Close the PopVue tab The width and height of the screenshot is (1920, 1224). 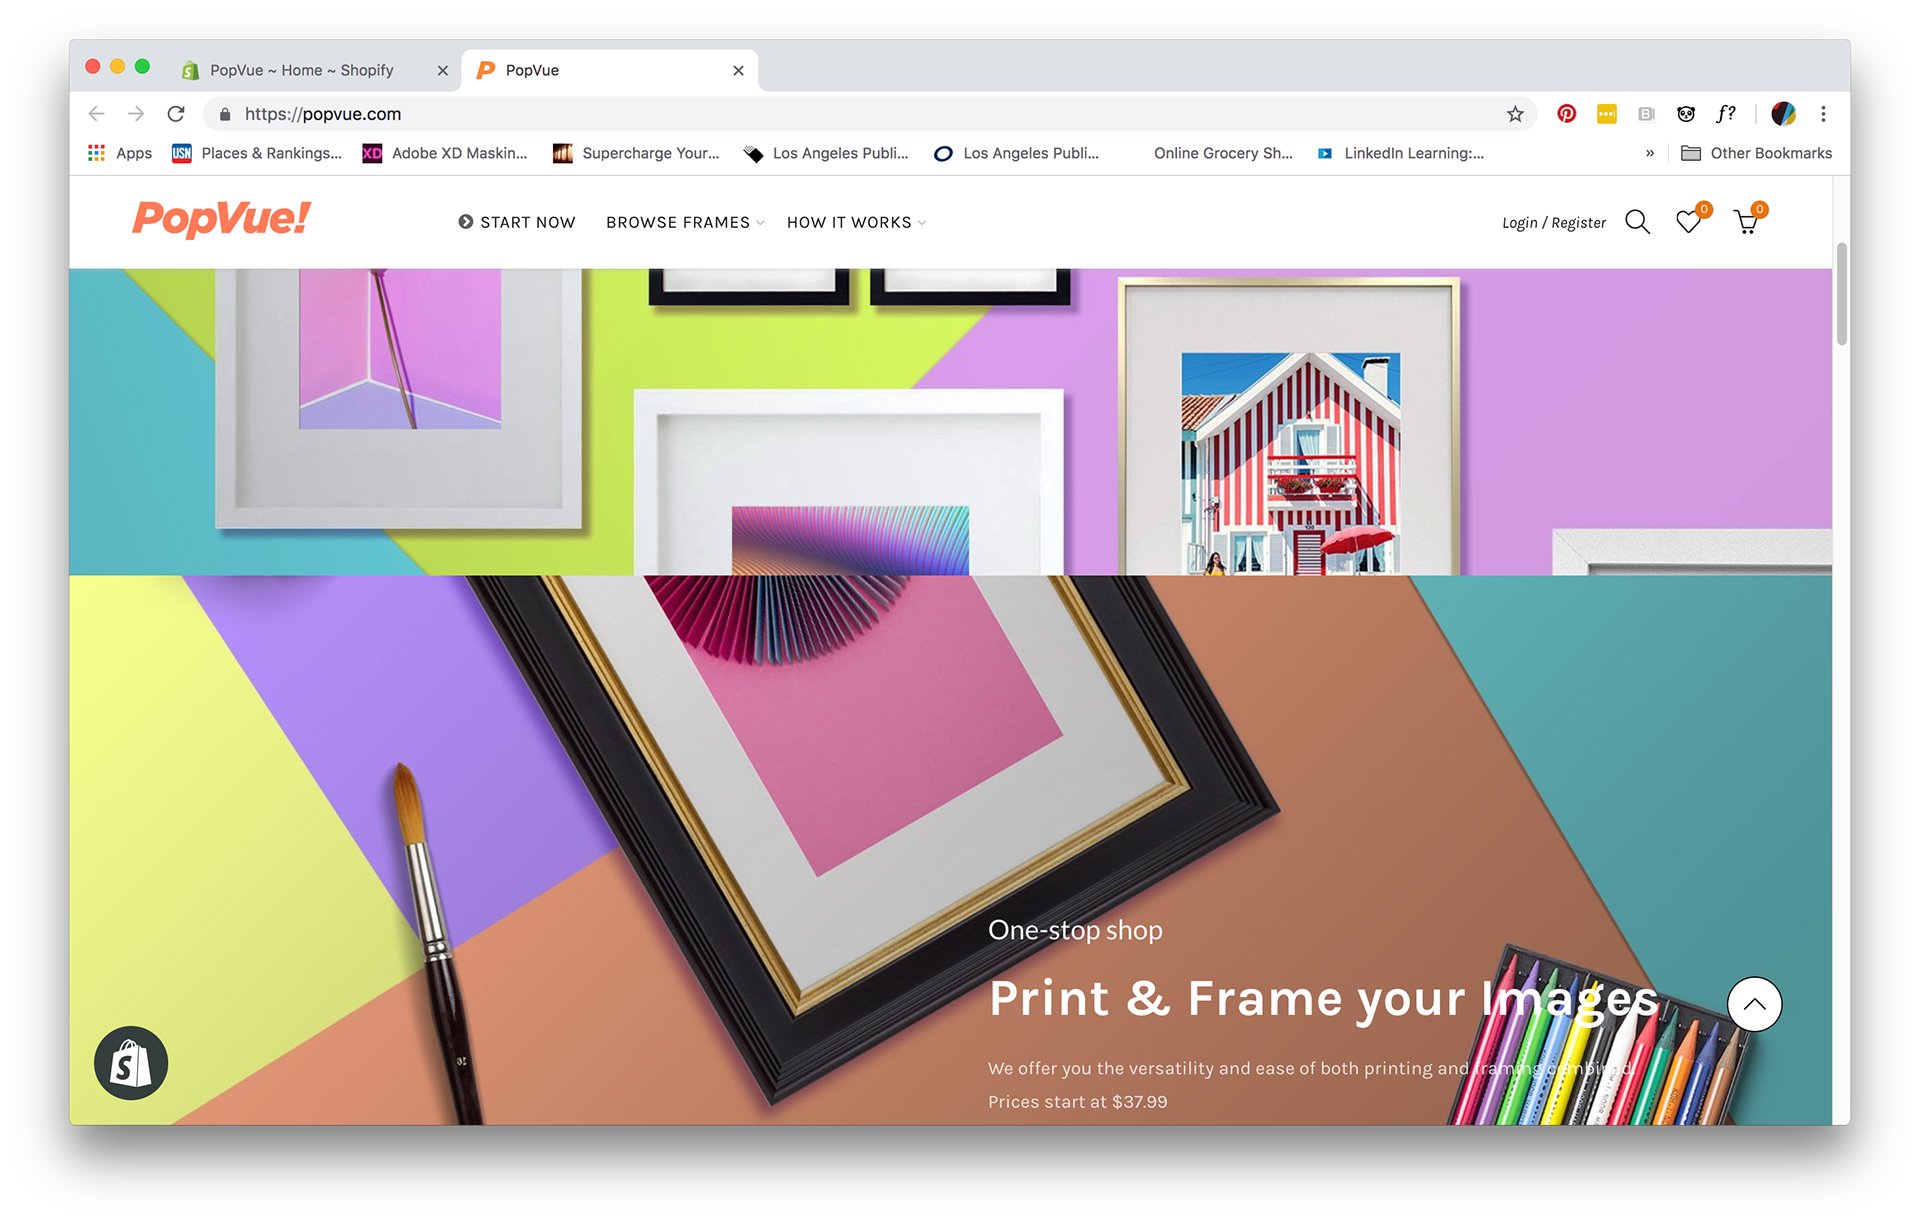[x=738, y=70]
